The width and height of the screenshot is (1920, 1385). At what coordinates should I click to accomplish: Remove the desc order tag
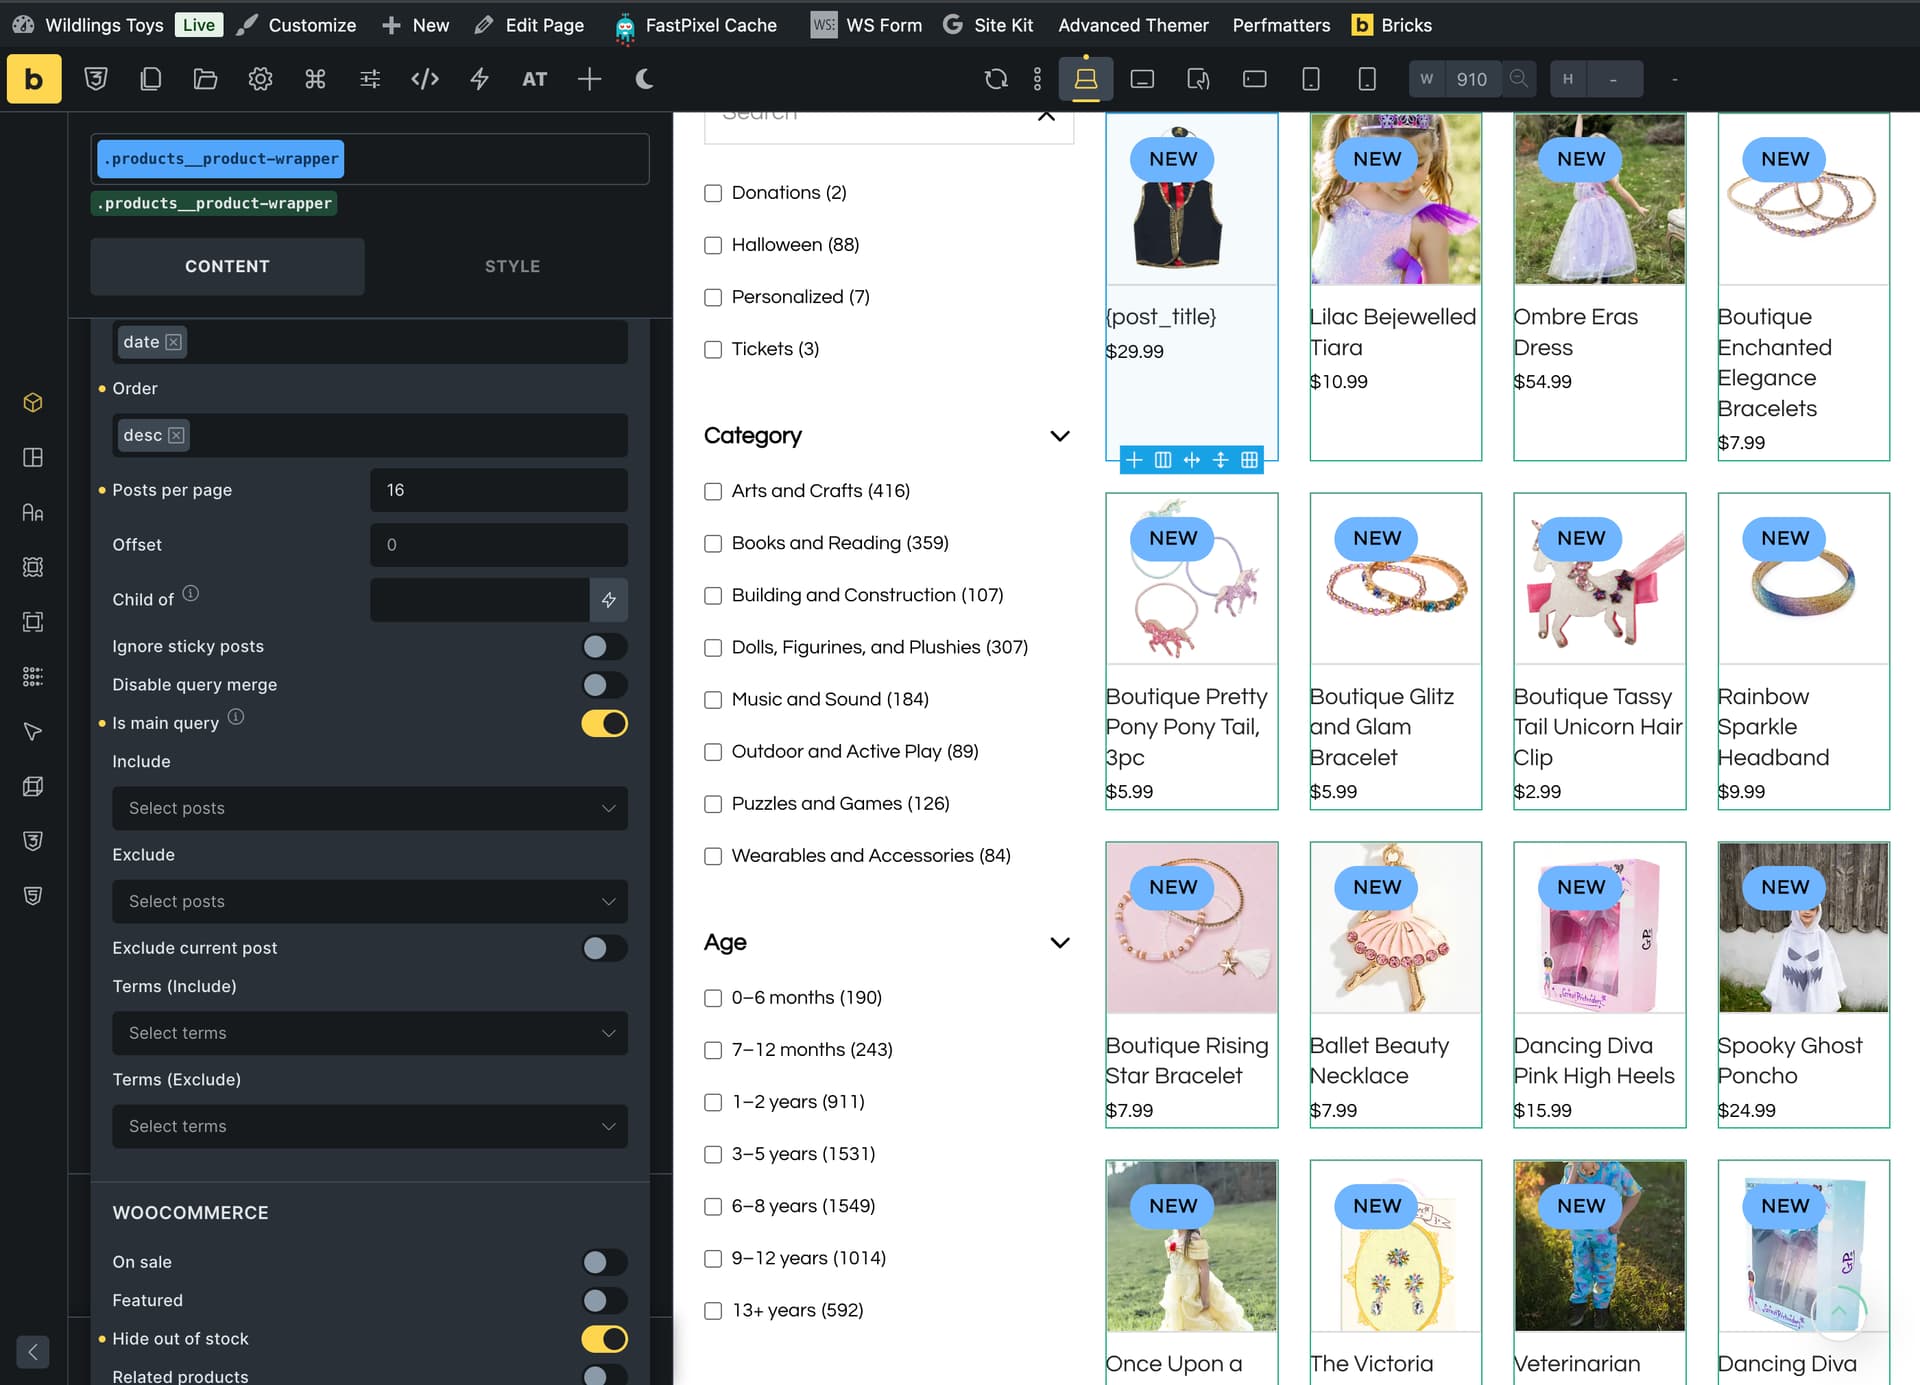pos(177,436)
